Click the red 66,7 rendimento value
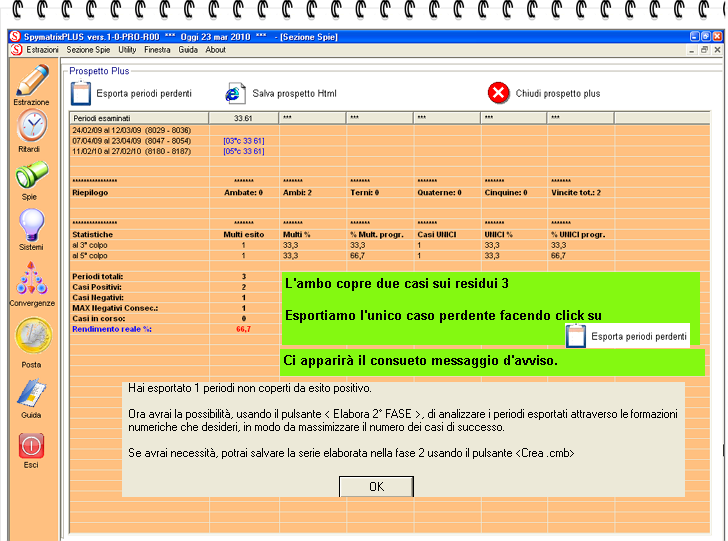The height and width of the screenshot is (541, 728). click(243, 329)
